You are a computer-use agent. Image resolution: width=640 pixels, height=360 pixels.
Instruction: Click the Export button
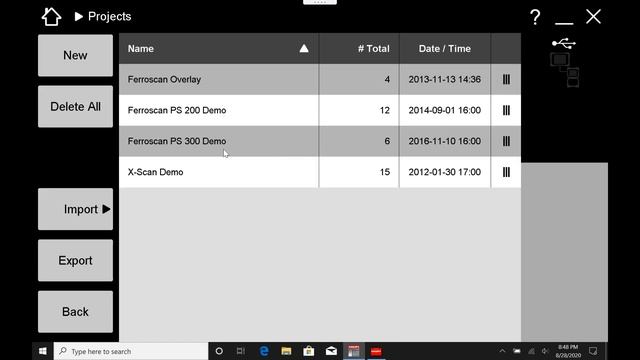[x=76, y=260]
